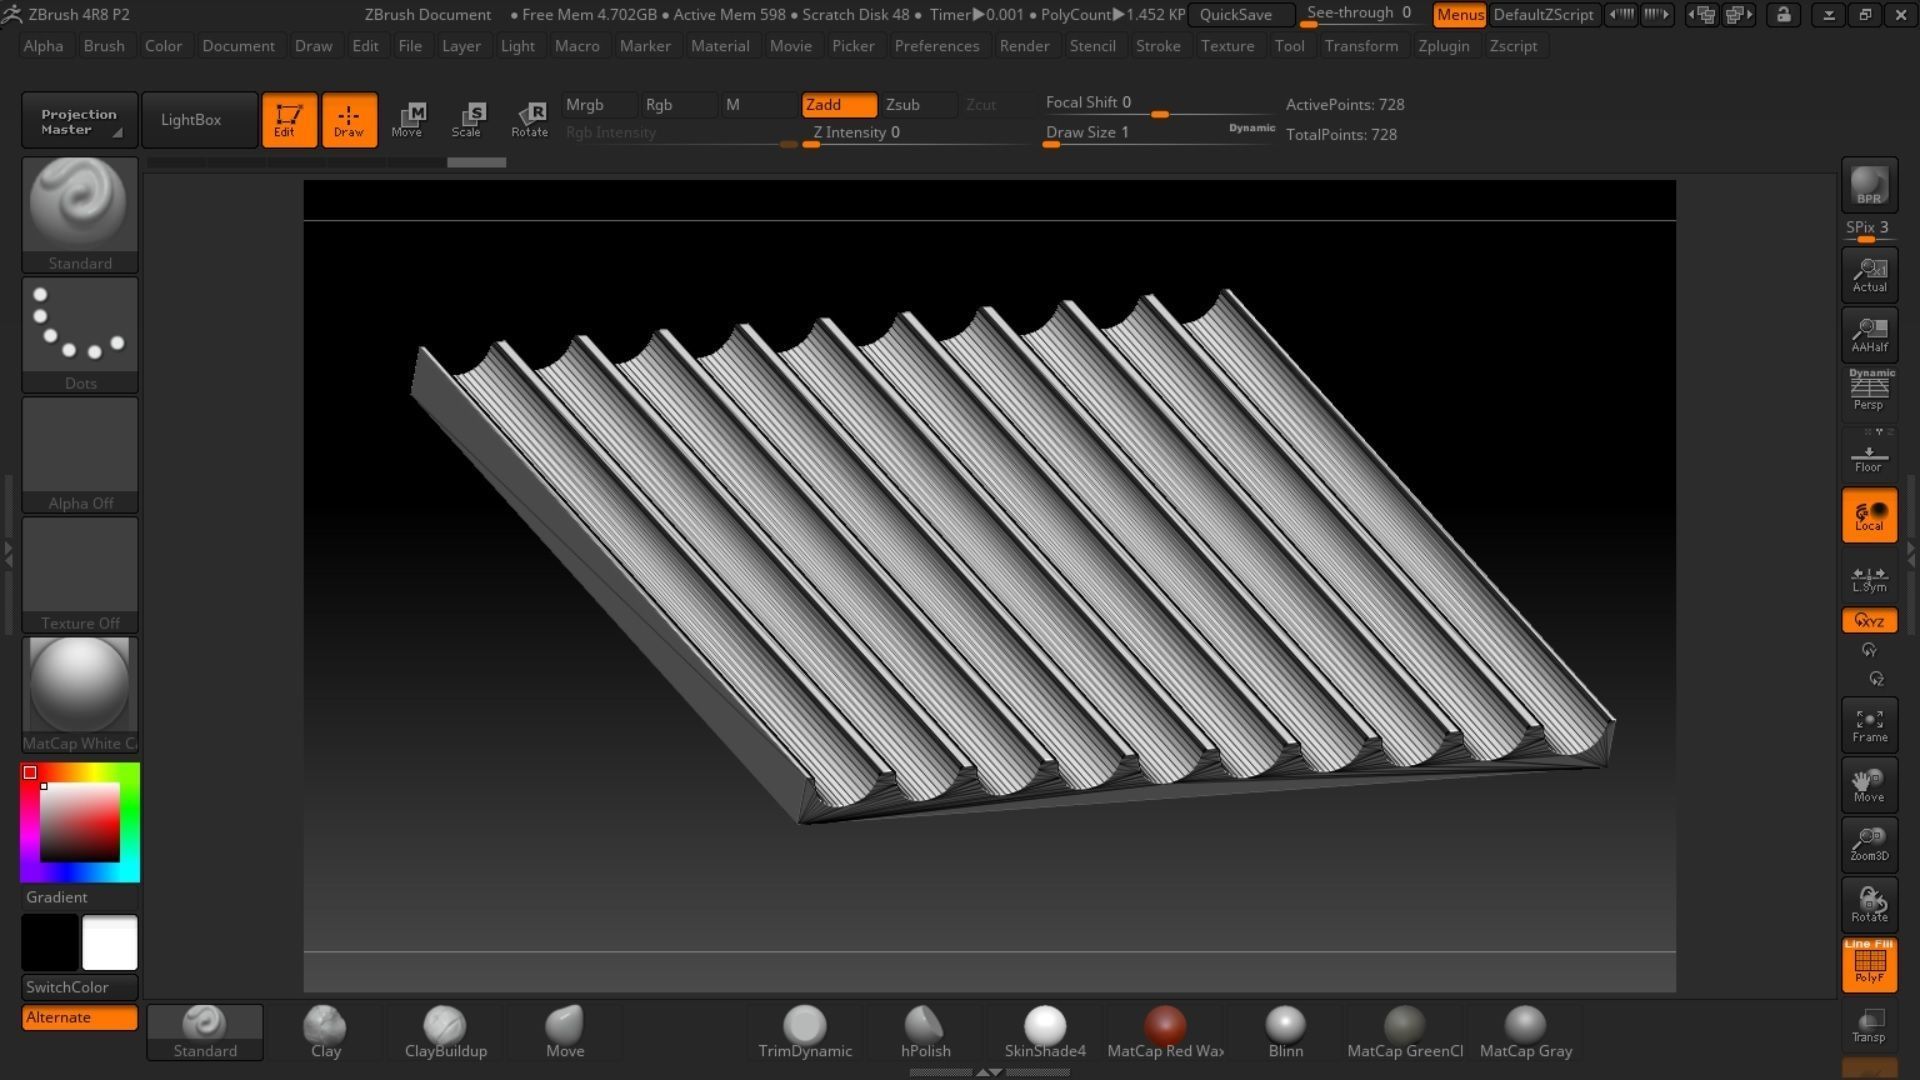This screenshot has width=1920, height=1080.
Task: Adjust the Focal Shift slider
Action: [x=1158, y=105]
